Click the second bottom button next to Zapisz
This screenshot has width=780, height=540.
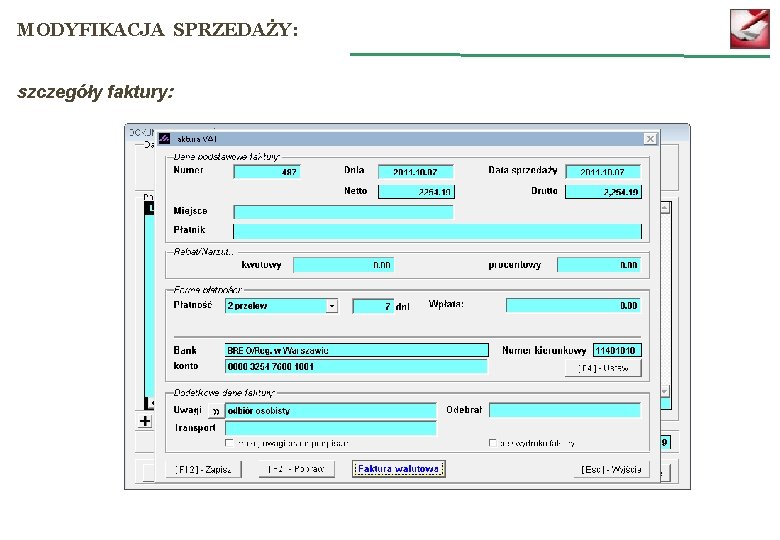tap(296, 469)
